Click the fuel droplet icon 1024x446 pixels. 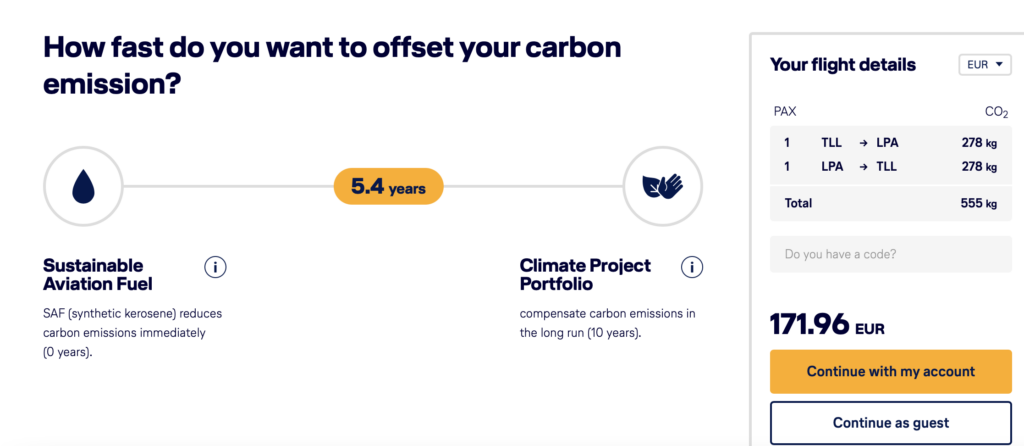pyautogui.click(x=83, y=186)
